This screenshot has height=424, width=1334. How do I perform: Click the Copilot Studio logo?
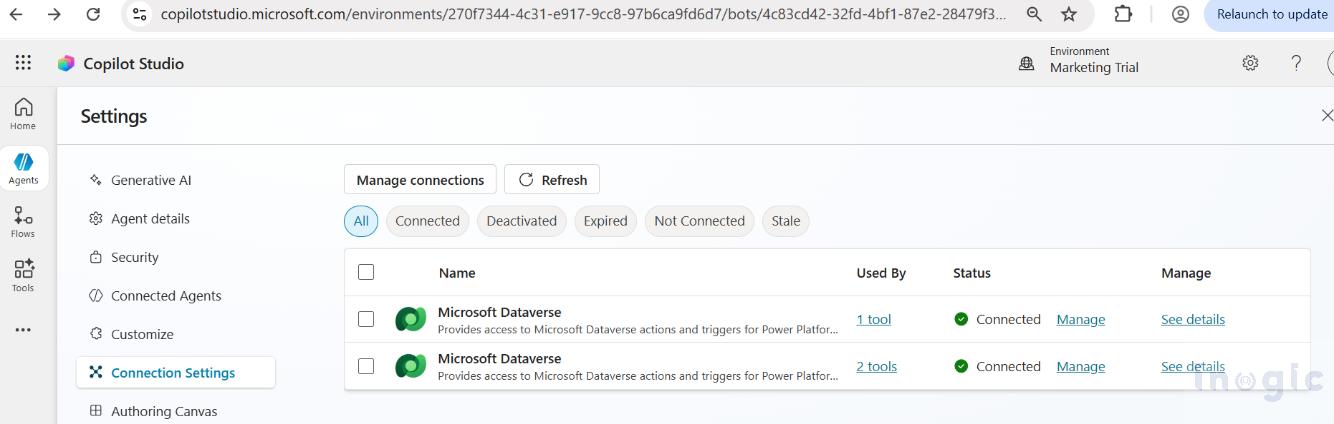(x=66, y=63)
